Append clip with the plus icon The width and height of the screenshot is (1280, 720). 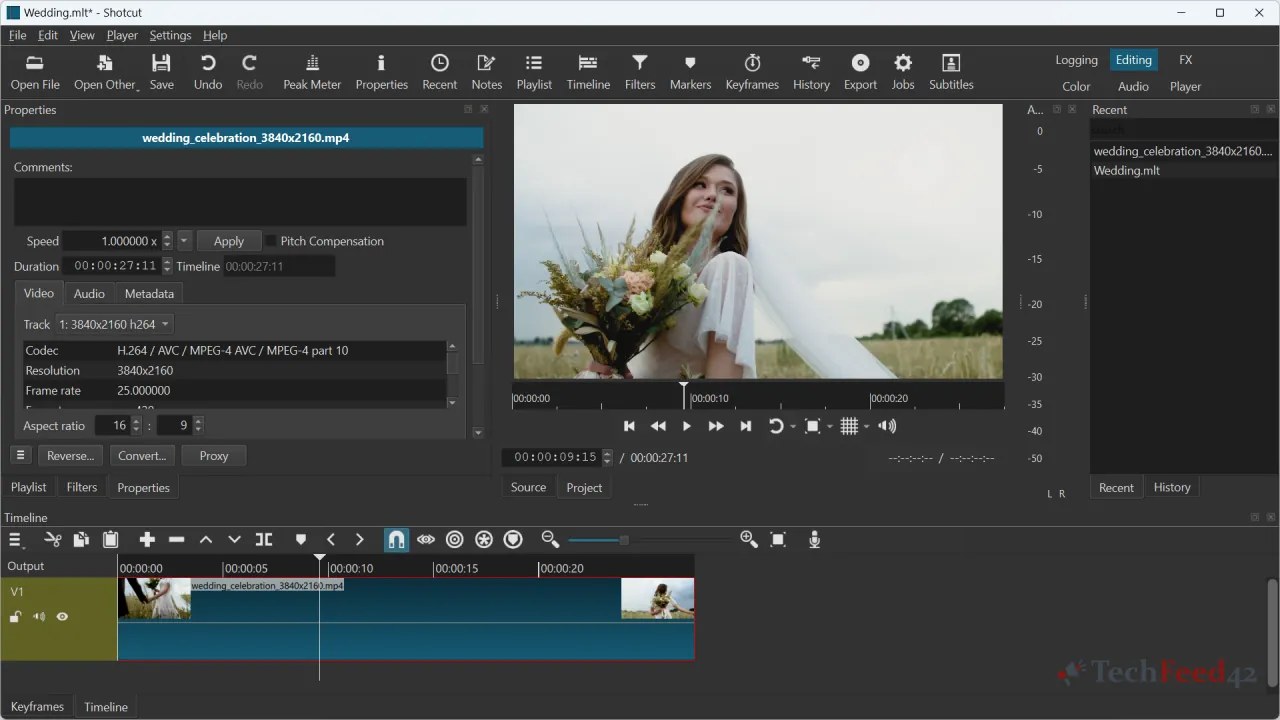(147, 540)
